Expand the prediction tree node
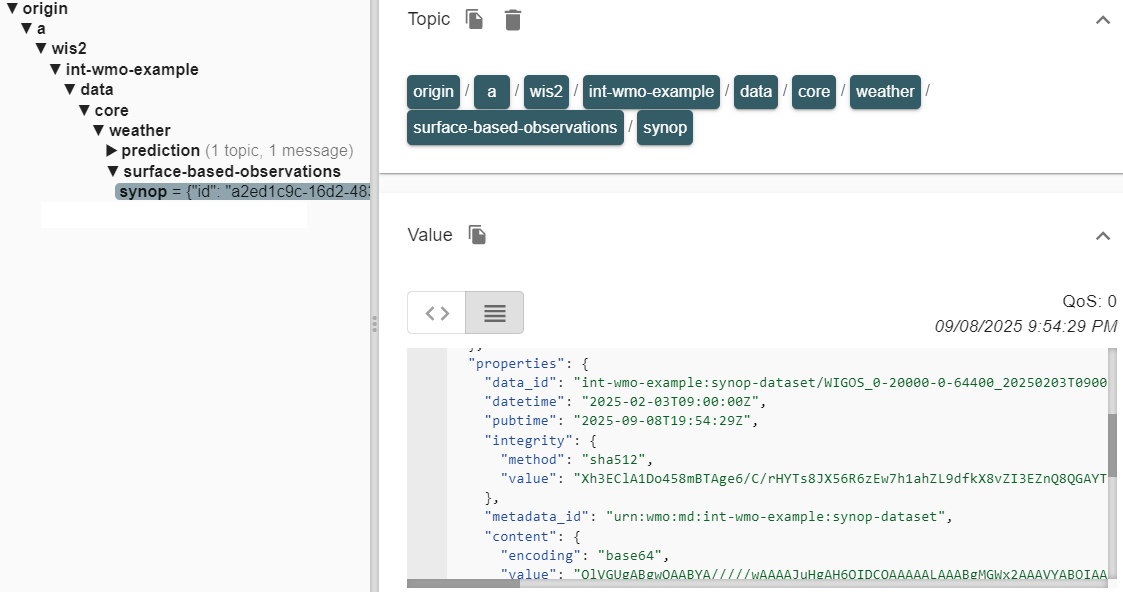 [111, 150]
